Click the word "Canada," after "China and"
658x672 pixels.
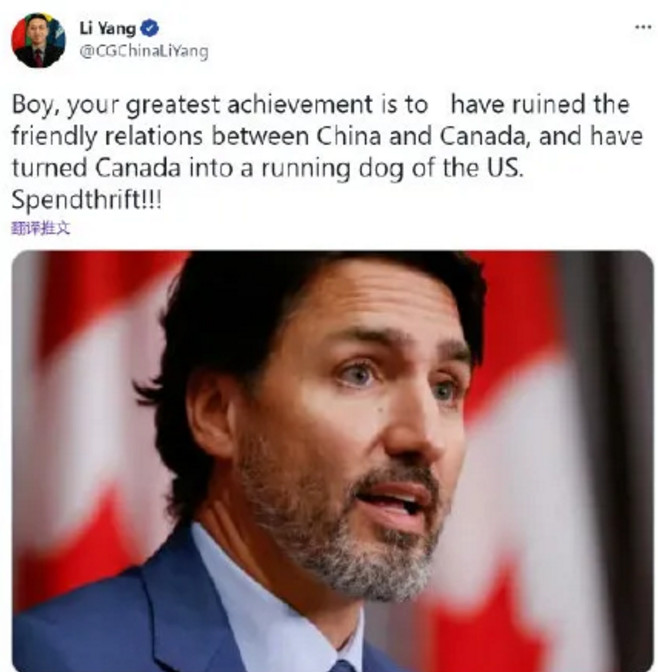(485, 136)
